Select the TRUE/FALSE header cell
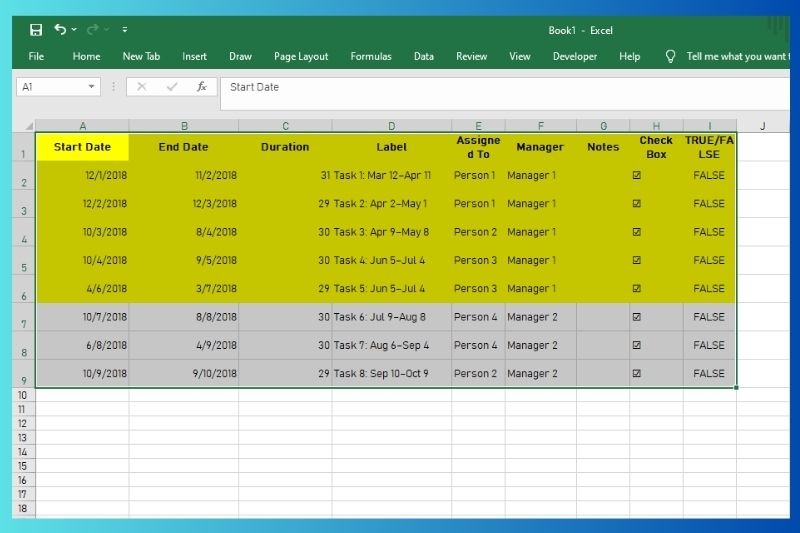Screen dimensions: 800x533 [x=709, y=147]
